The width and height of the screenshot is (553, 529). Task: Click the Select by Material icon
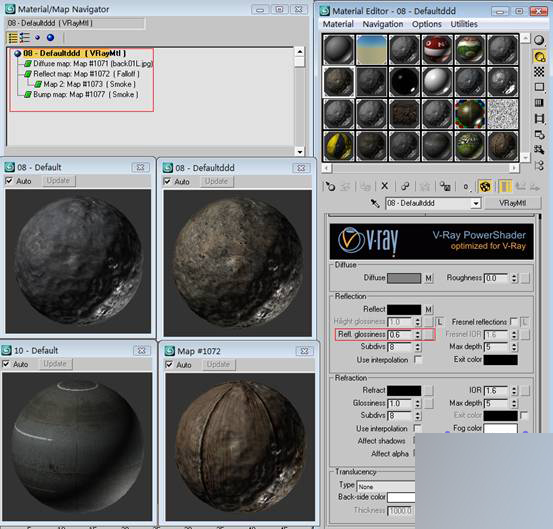539,150
